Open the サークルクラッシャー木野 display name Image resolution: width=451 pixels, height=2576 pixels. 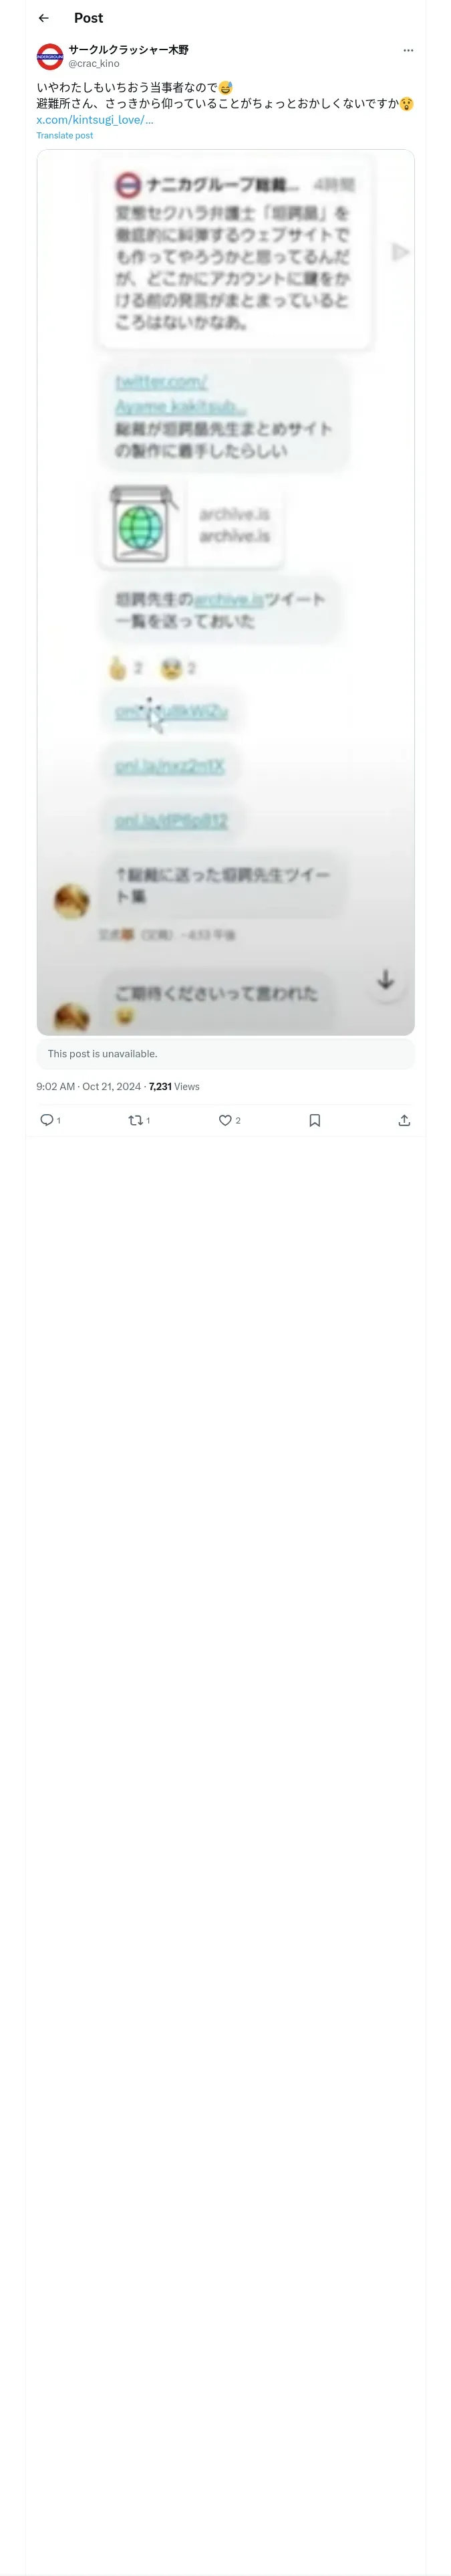[x=128, y=49]
